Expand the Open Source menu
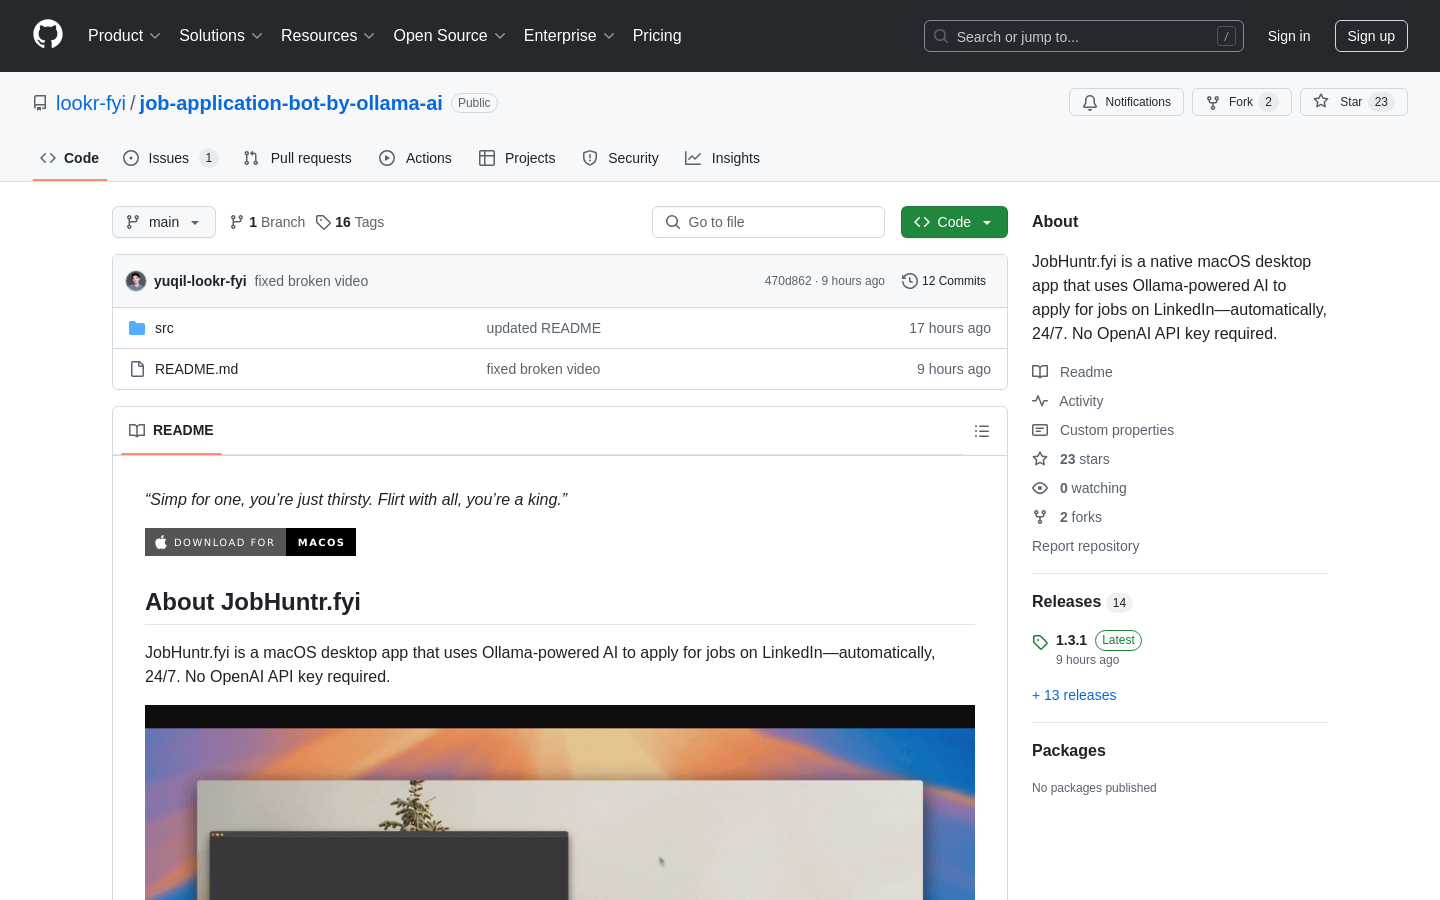The image size is (1440, 900). [x=450, y=36]
